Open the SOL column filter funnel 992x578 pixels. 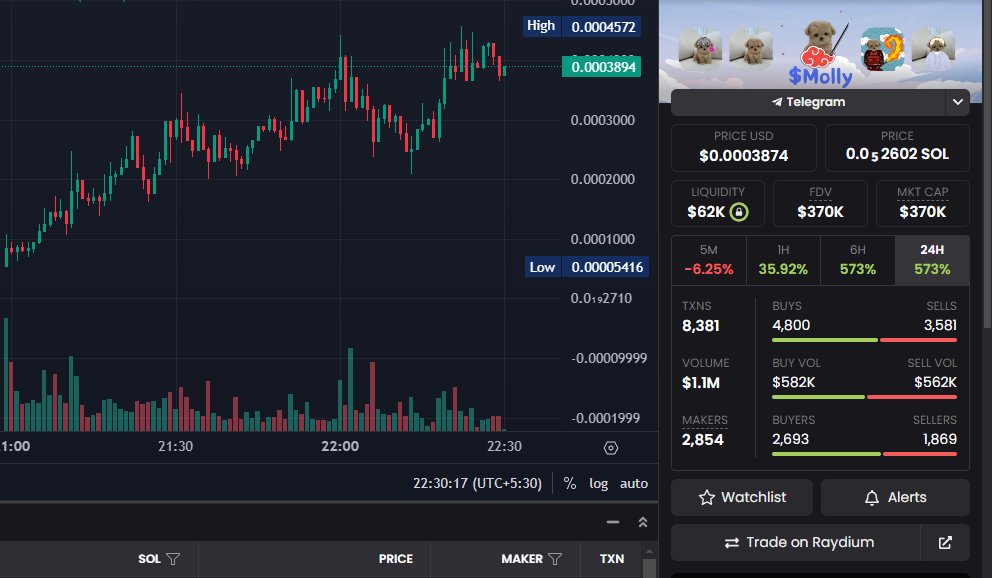[x=173, y=559]
